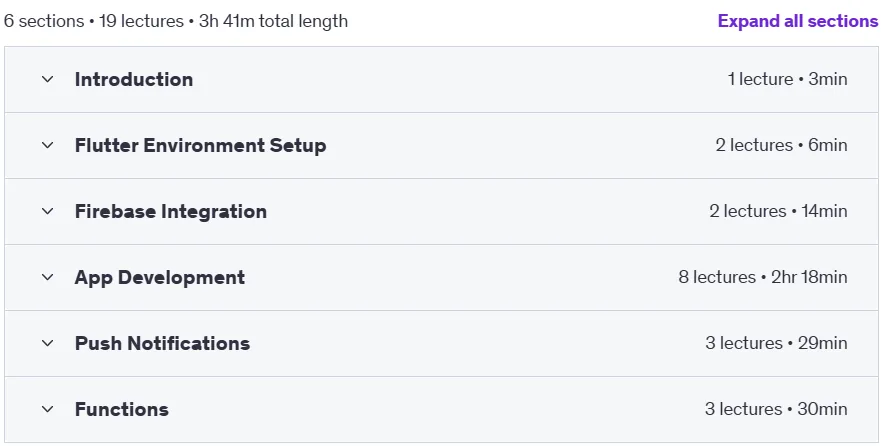Expand Firebase Integration chevron arrow
The image size is (881, 446).
pos(48,211)
